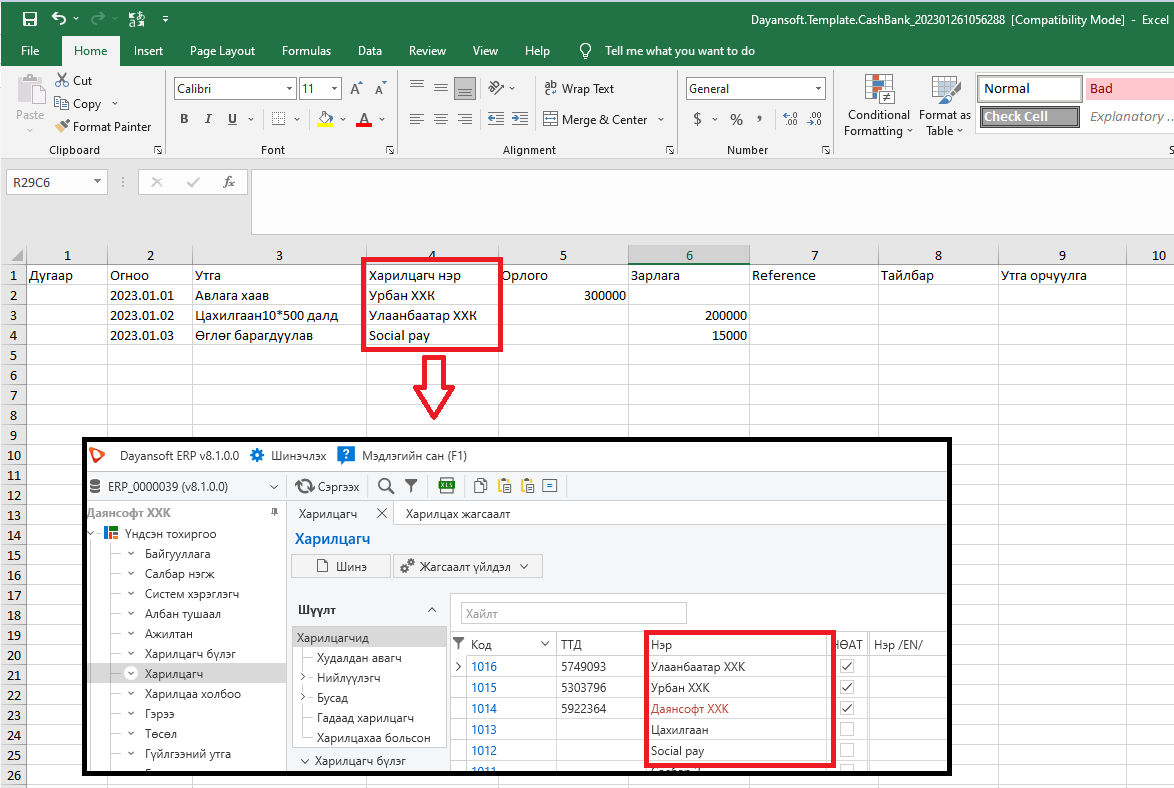This screenshot has width=1174, height=788.
Task: Switch to the Page Layout tab
Action: coord(222,51)
